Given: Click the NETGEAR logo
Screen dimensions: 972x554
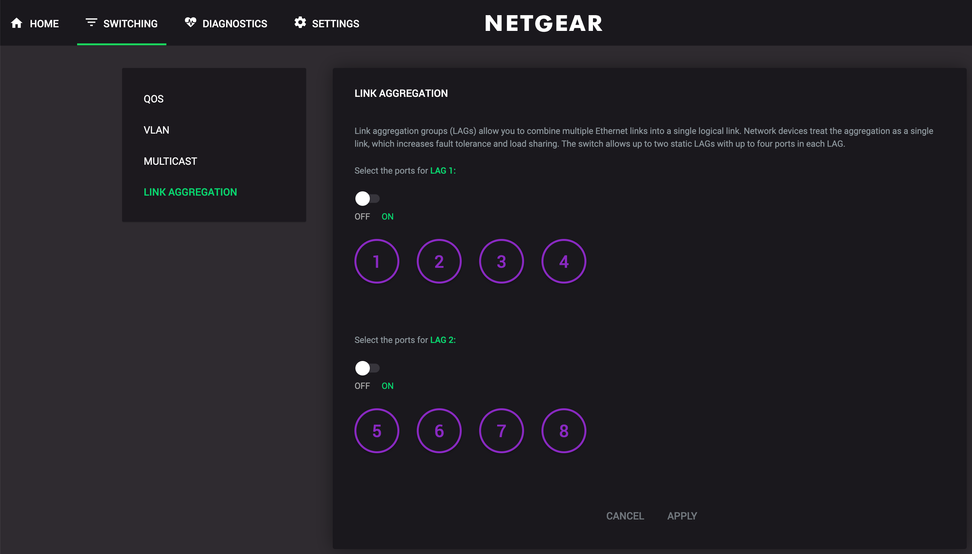Looking at the screenshot, I should point(544,24).
